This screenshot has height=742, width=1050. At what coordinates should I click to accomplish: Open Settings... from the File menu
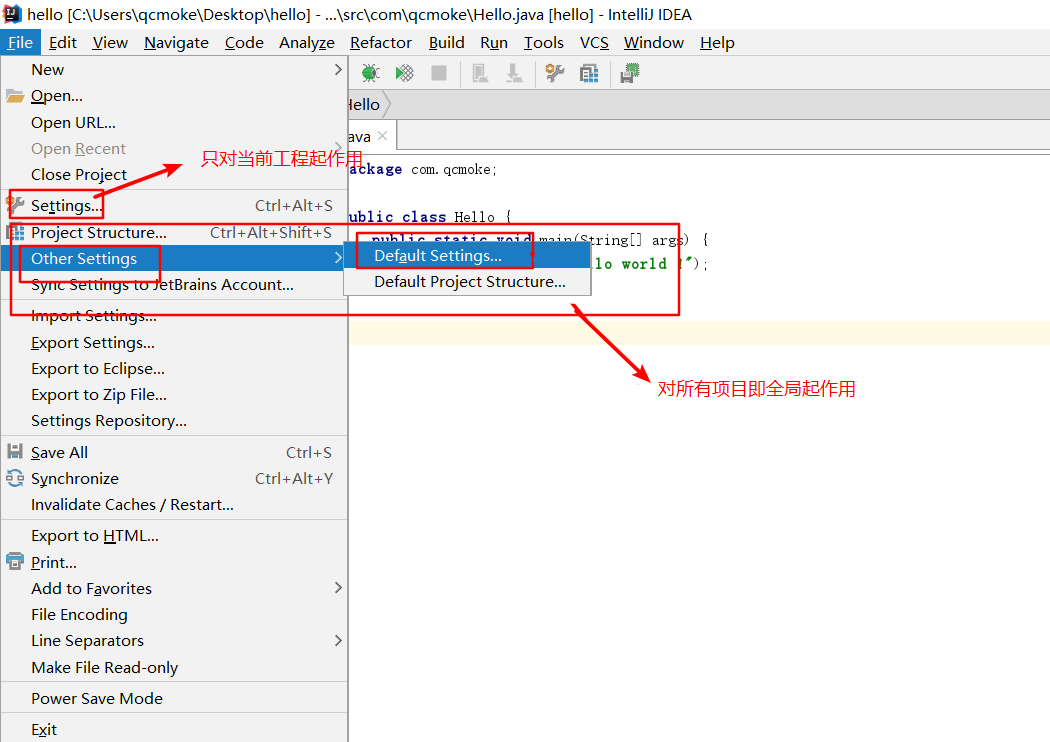click(x=174, y=206)
